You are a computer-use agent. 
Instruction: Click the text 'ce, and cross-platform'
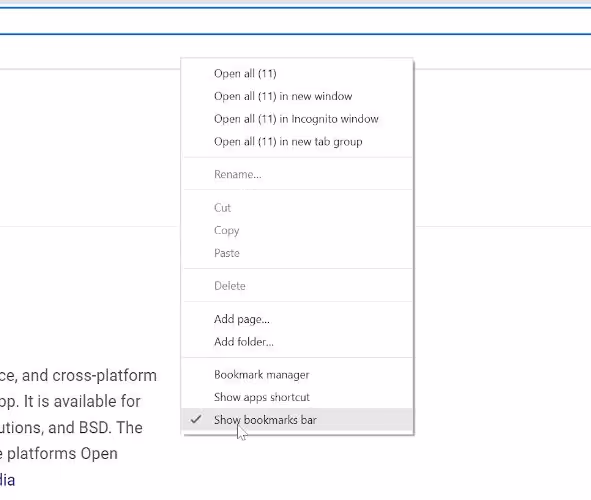(78, 376)
